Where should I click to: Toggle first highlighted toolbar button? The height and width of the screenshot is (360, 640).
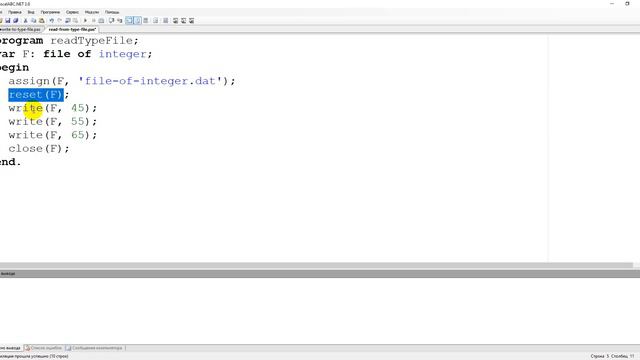click(129, 20)
